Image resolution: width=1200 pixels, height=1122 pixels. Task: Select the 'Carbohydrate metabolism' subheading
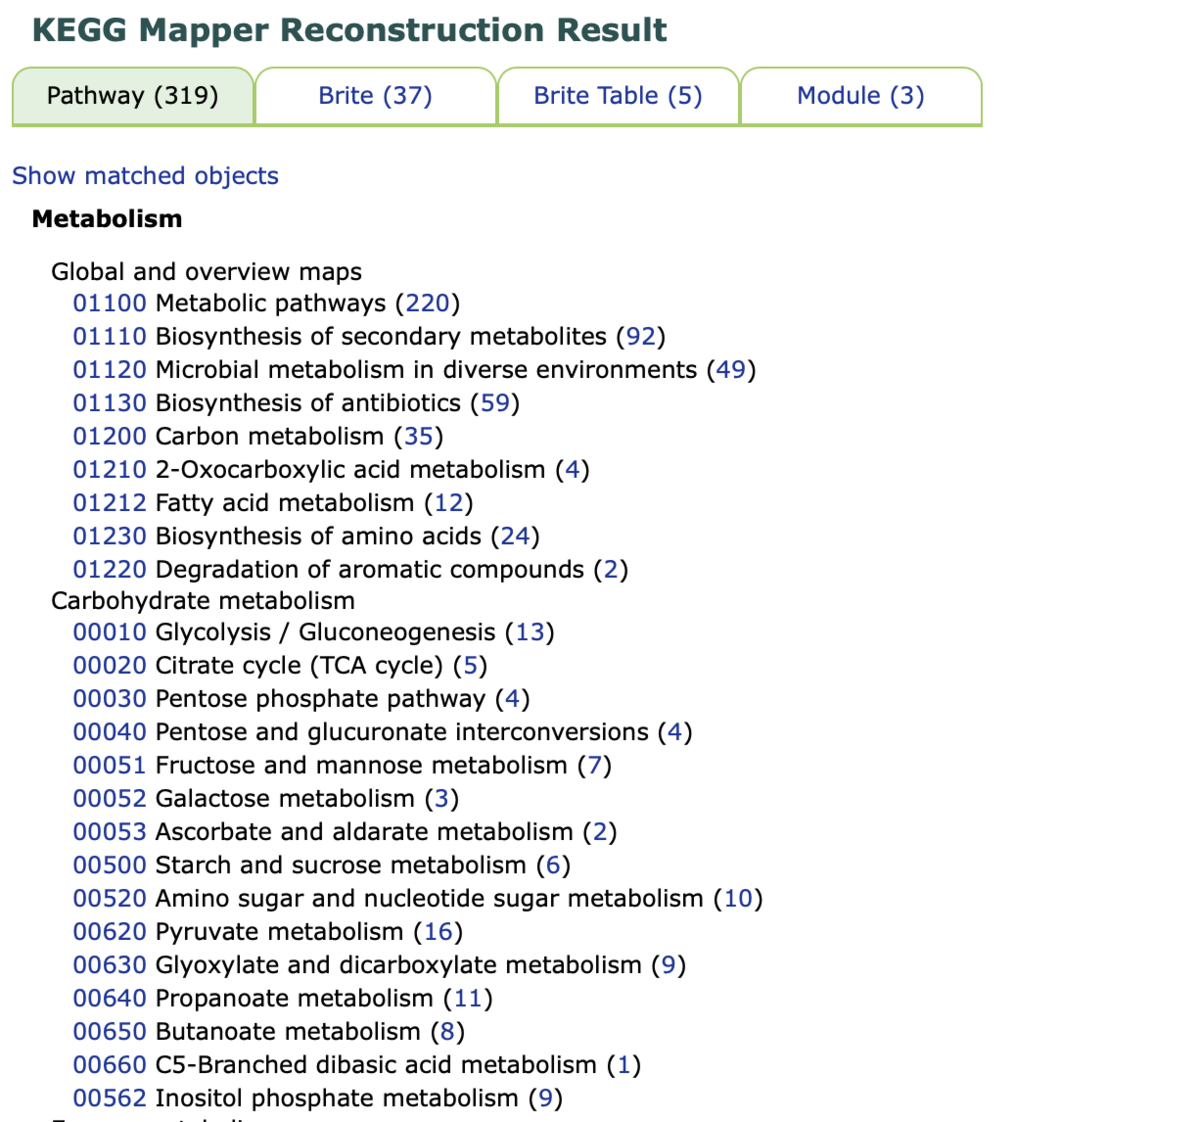tap(203, 601)
